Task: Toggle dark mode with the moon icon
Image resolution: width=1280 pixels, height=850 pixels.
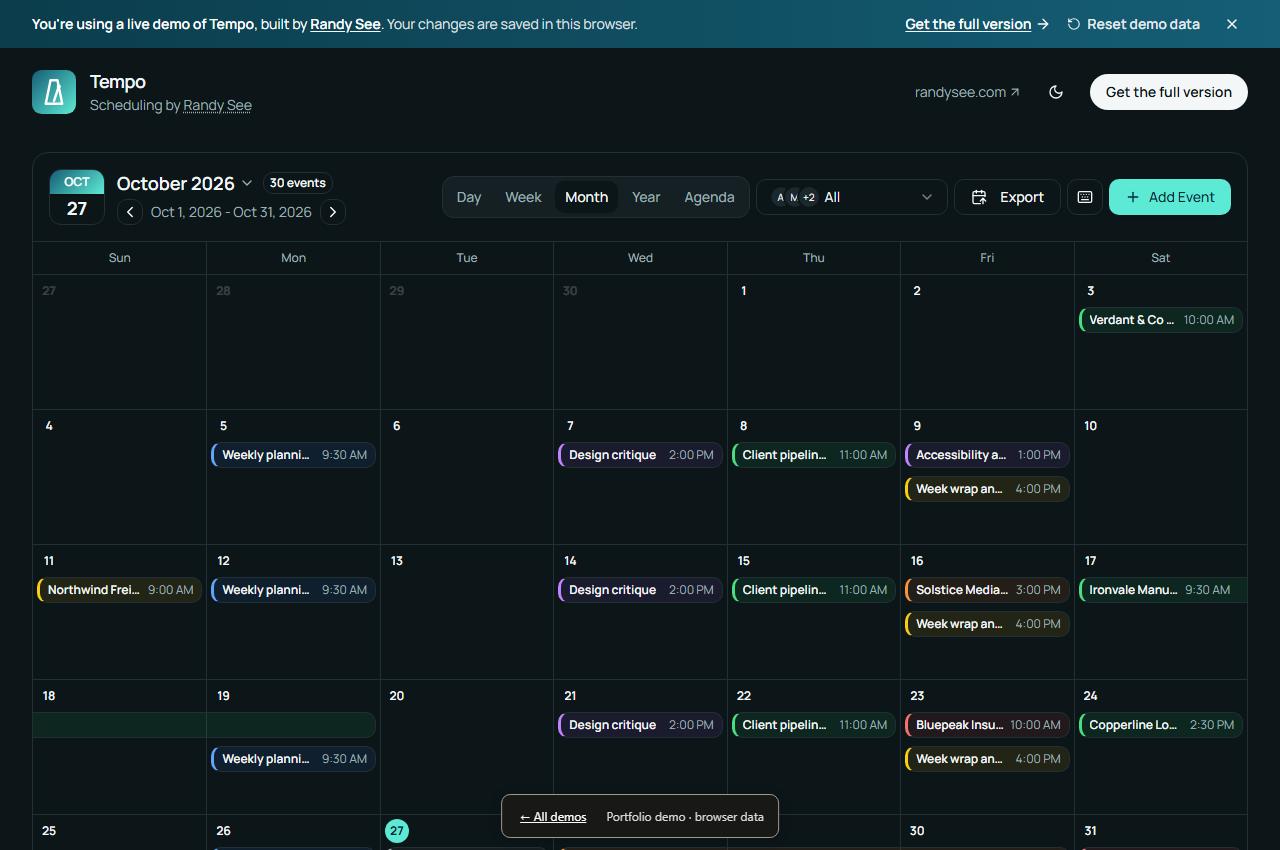Action: pyautogui.click(x=1056, y=92)
